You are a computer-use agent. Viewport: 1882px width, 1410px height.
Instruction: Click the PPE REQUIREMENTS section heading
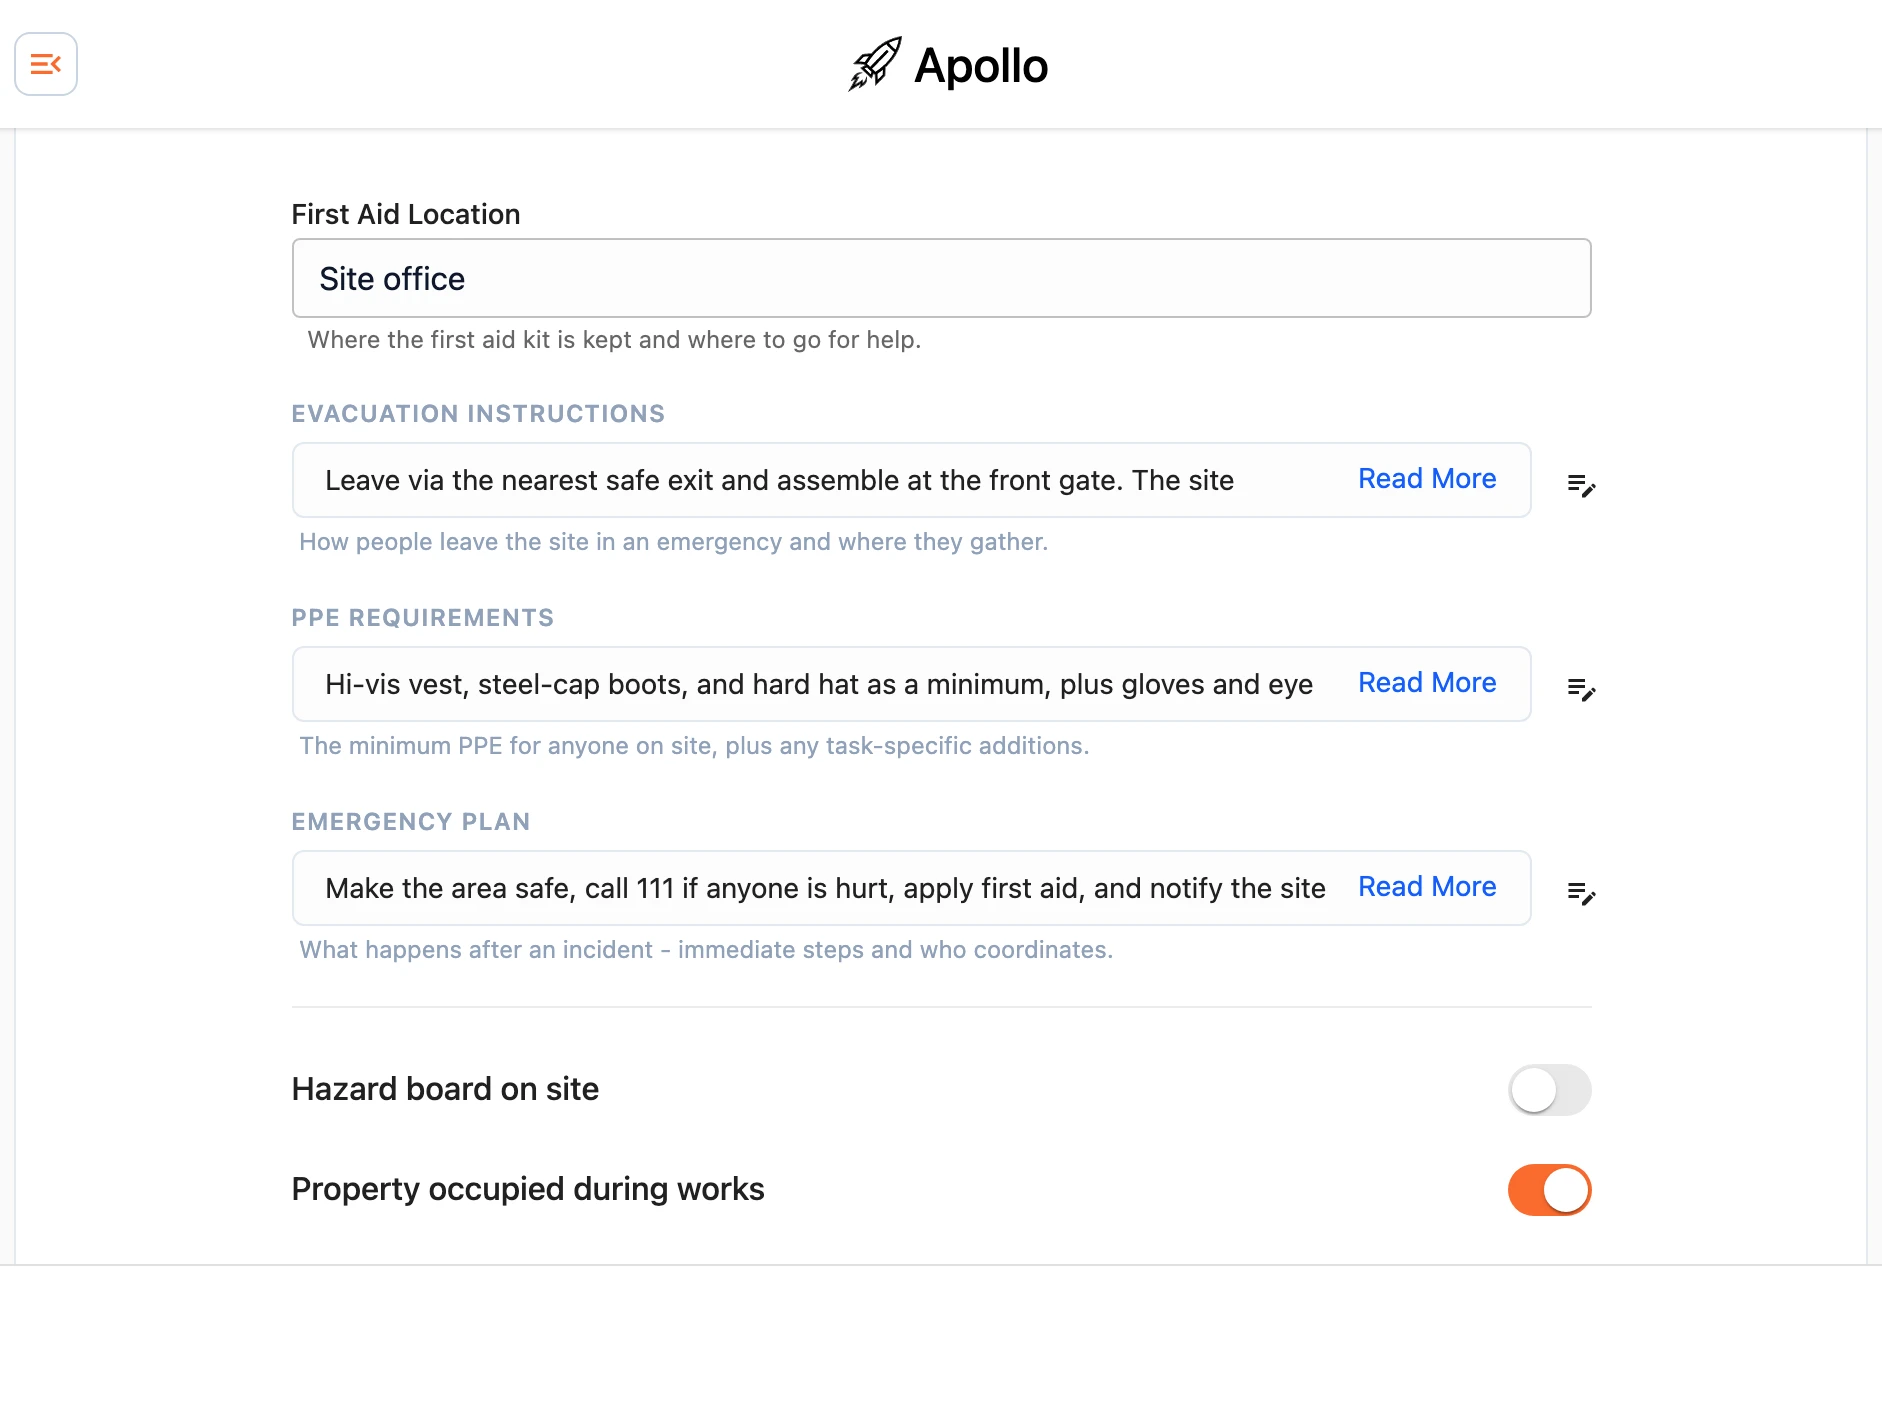tap(423, 618)
